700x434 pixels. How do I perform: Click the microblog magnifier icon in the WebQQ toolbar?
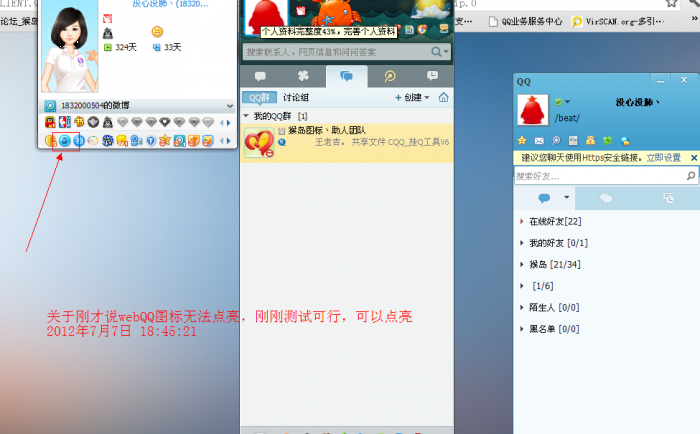pyautogui.click(x=556, y=141)
